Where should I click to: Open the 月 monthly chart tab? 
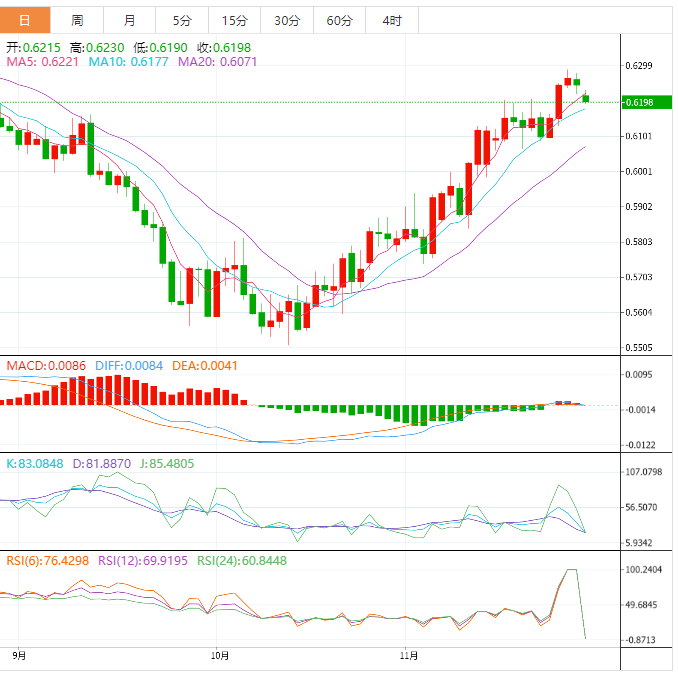(x=130, y=20)
